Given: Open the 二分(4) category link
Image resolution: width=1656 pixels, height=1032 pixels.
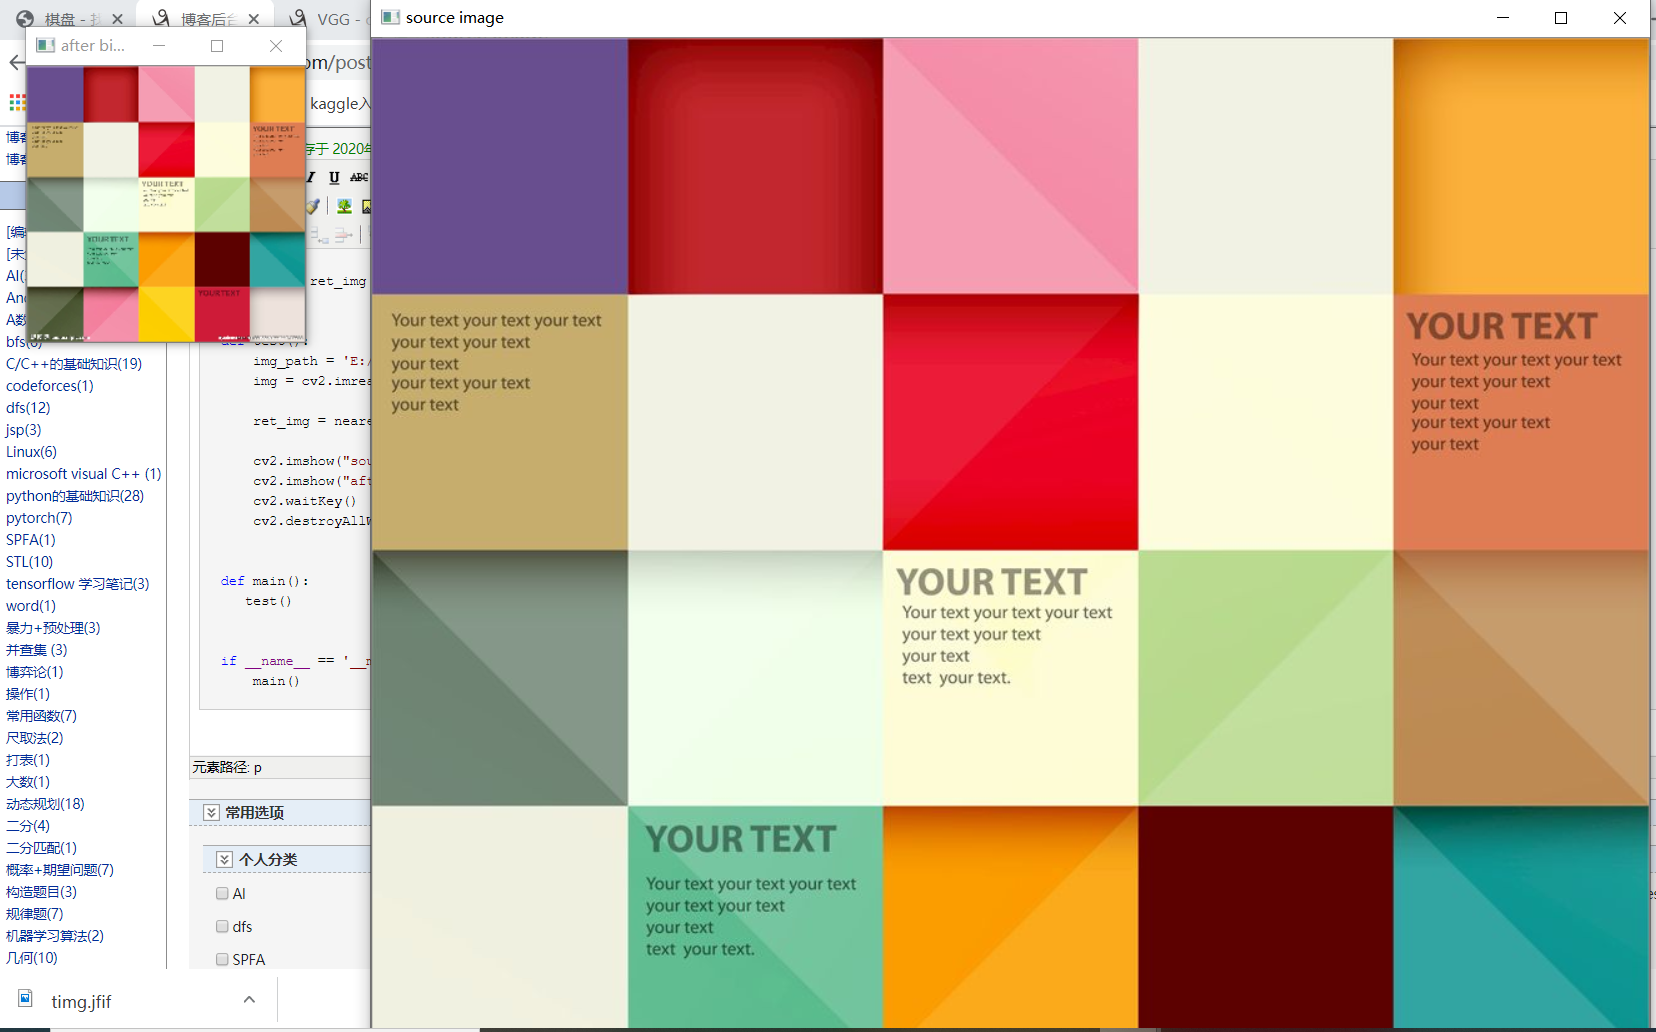Looking at the screenshot, I should click(28, 826).
